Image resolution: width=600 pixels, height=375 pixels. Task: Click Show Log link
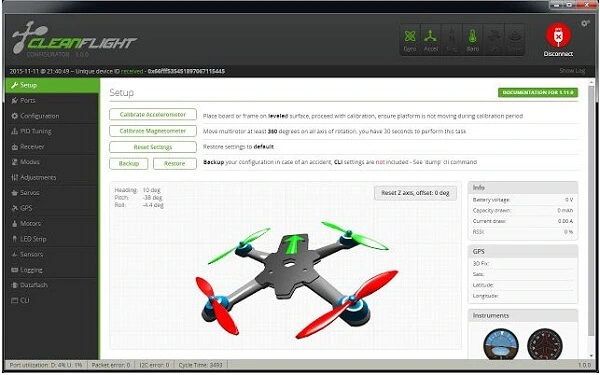click(572, 71)
